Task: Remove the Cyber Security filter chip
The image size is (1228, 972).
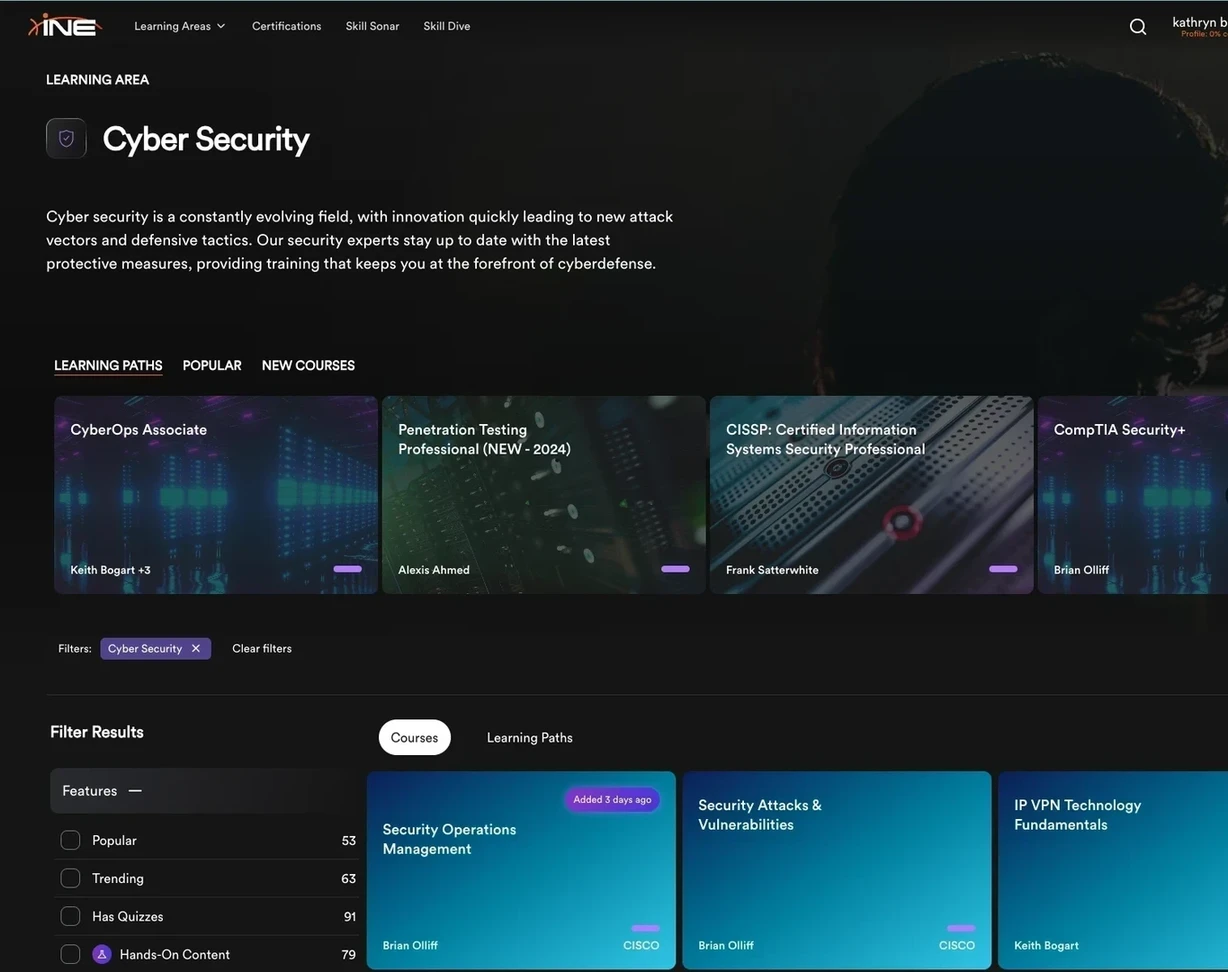Action: pos(196,649)
